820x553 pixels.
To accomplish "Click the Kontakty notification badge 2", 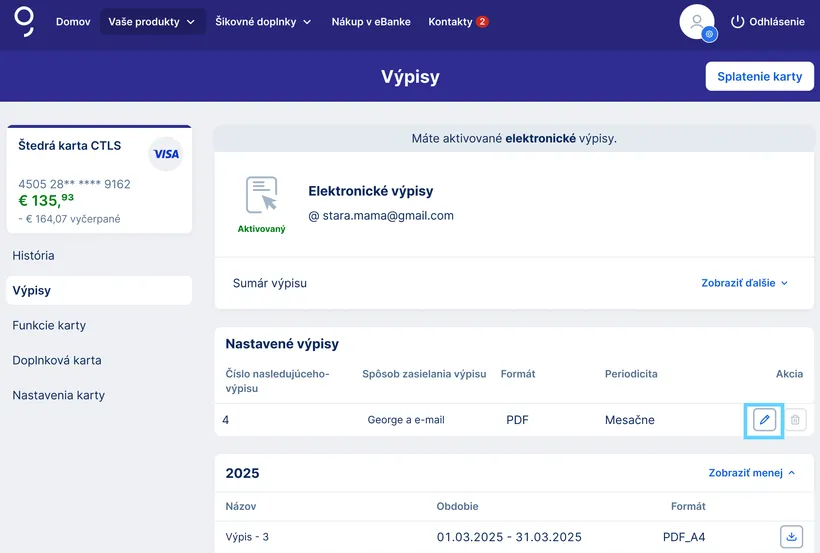I will click(x=482, y=21).
